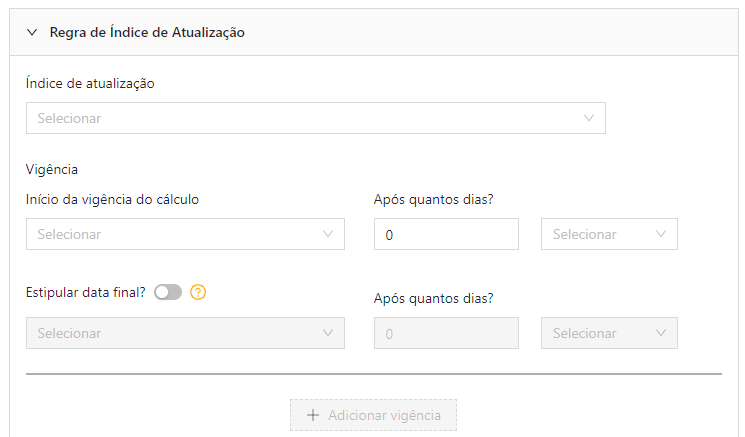Open the disabled final date Selecionar dropdown

point(185,333)
